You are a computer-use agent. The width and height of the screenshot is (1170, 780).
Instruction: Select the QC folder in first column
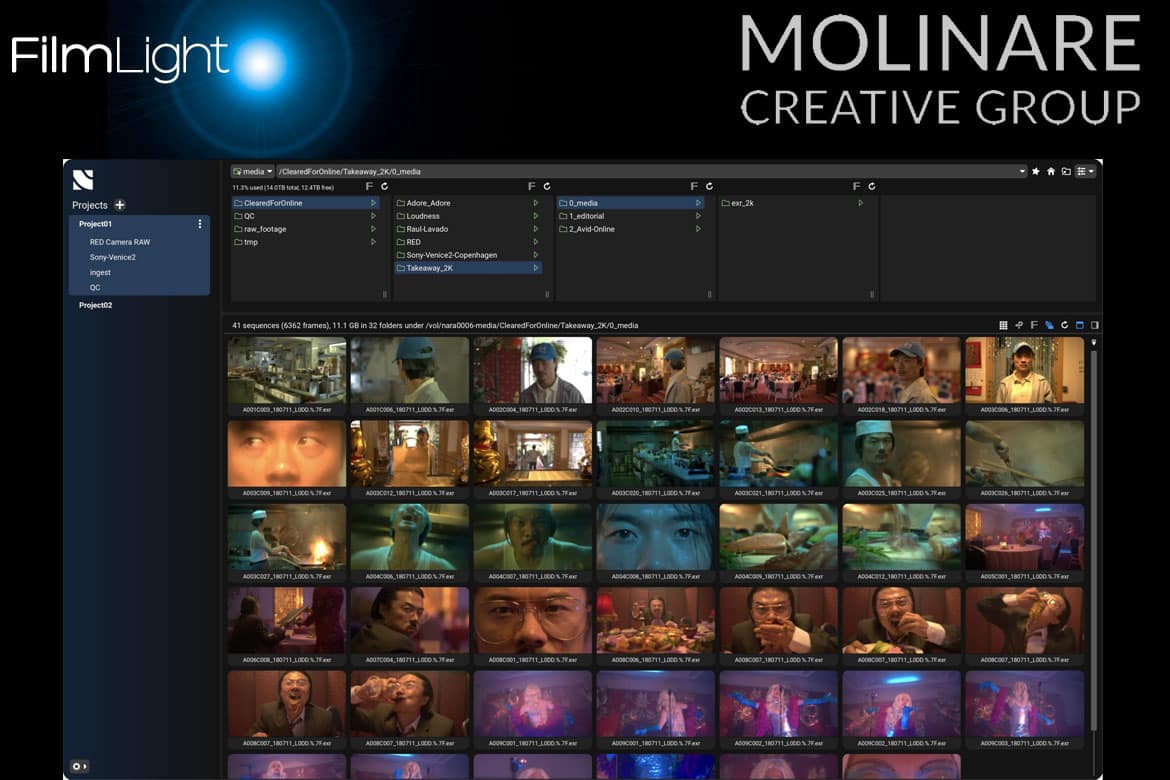point(305,216)
